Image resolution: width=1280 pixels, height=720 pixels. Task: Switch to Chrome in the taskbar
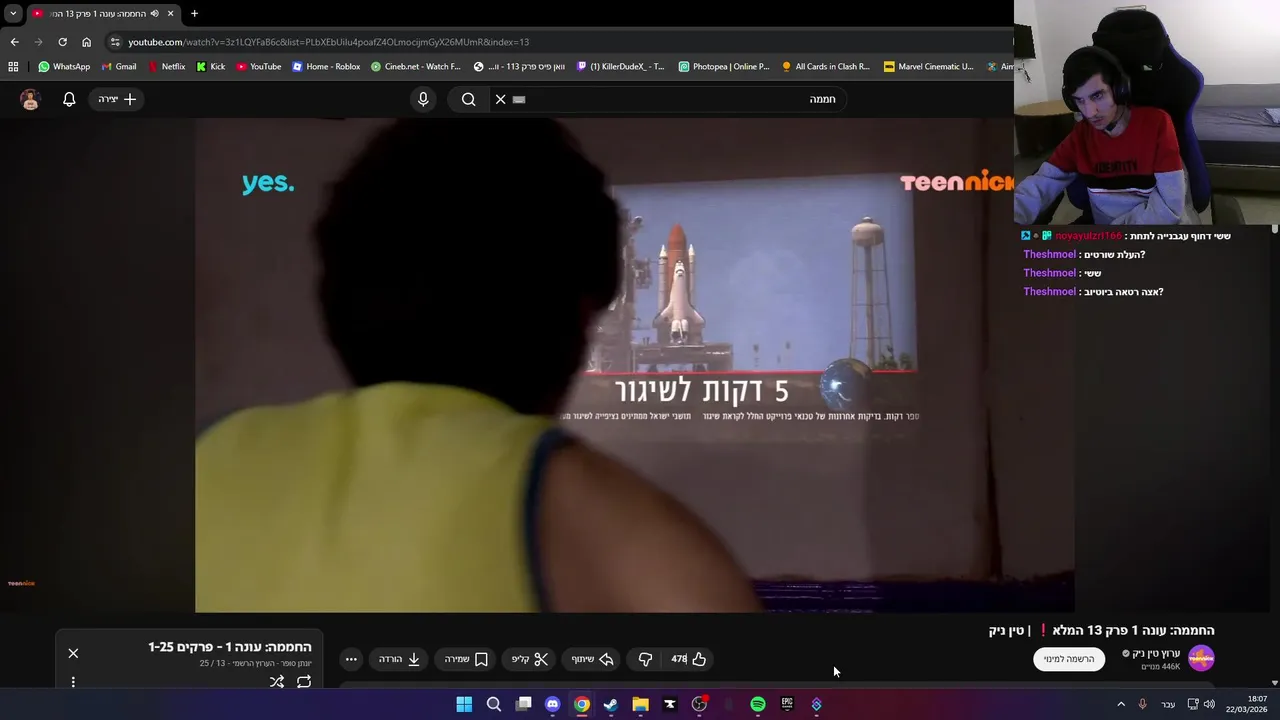(582, 704)
